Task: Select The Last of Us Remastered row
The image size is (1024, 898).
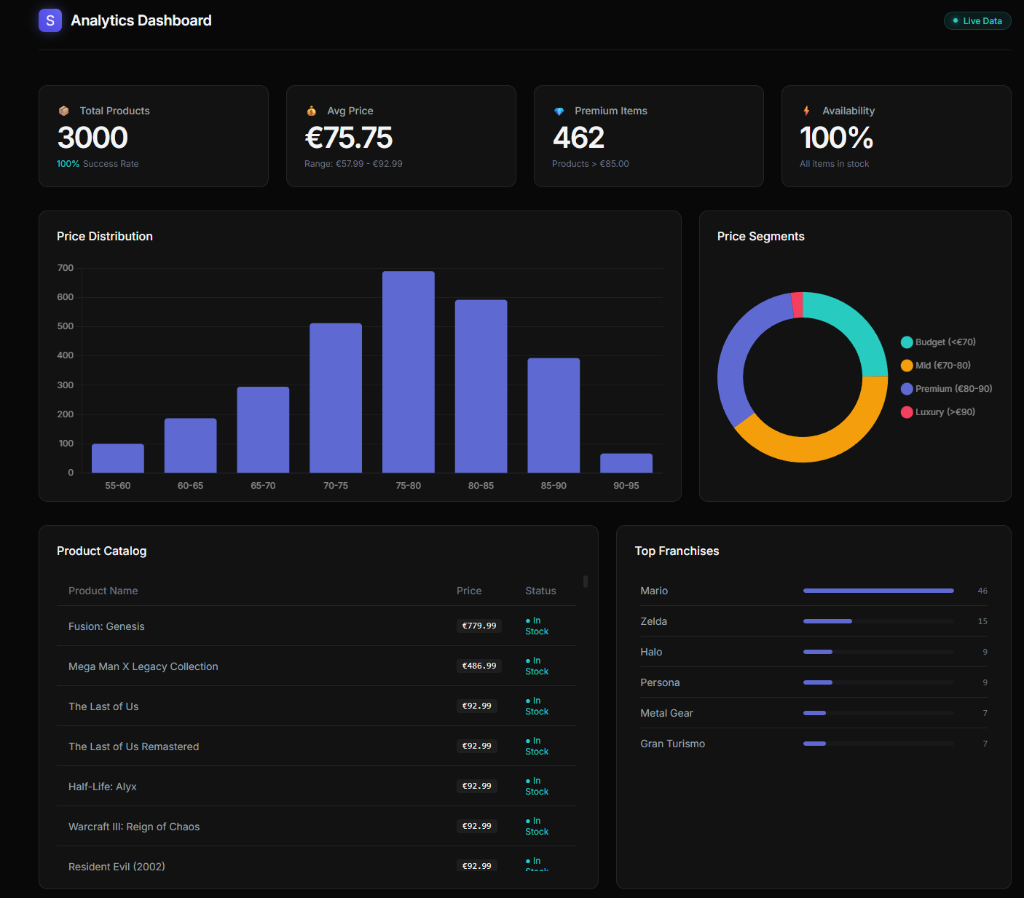Action: point(317,746)
